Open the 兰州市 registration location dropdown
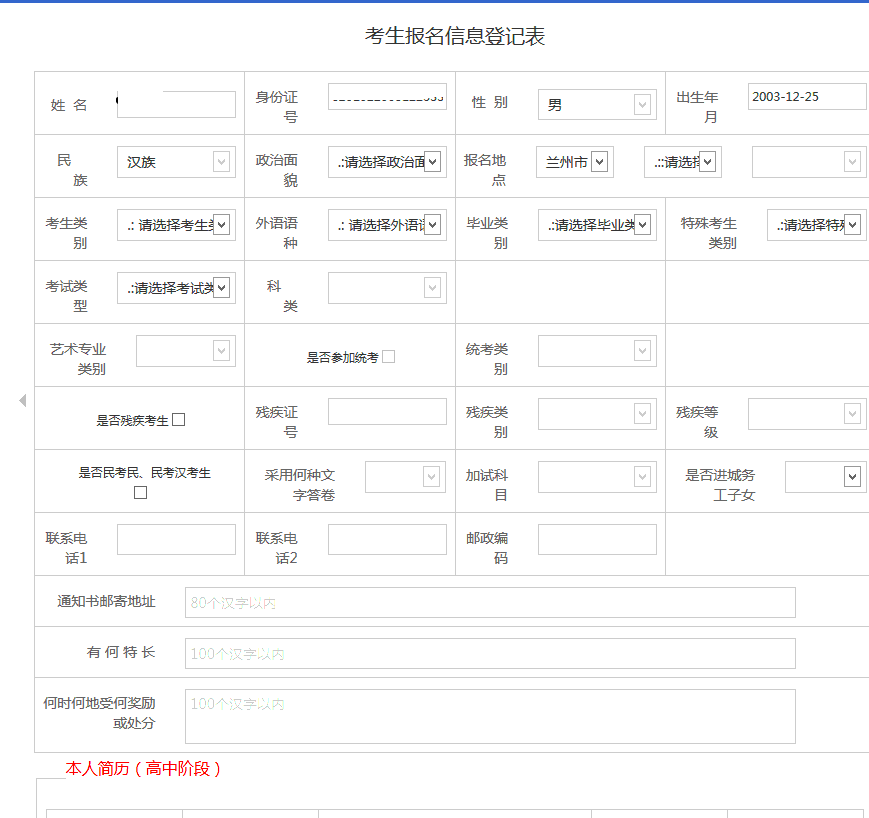This screenshot has width=869, height=818. point(574,161)
